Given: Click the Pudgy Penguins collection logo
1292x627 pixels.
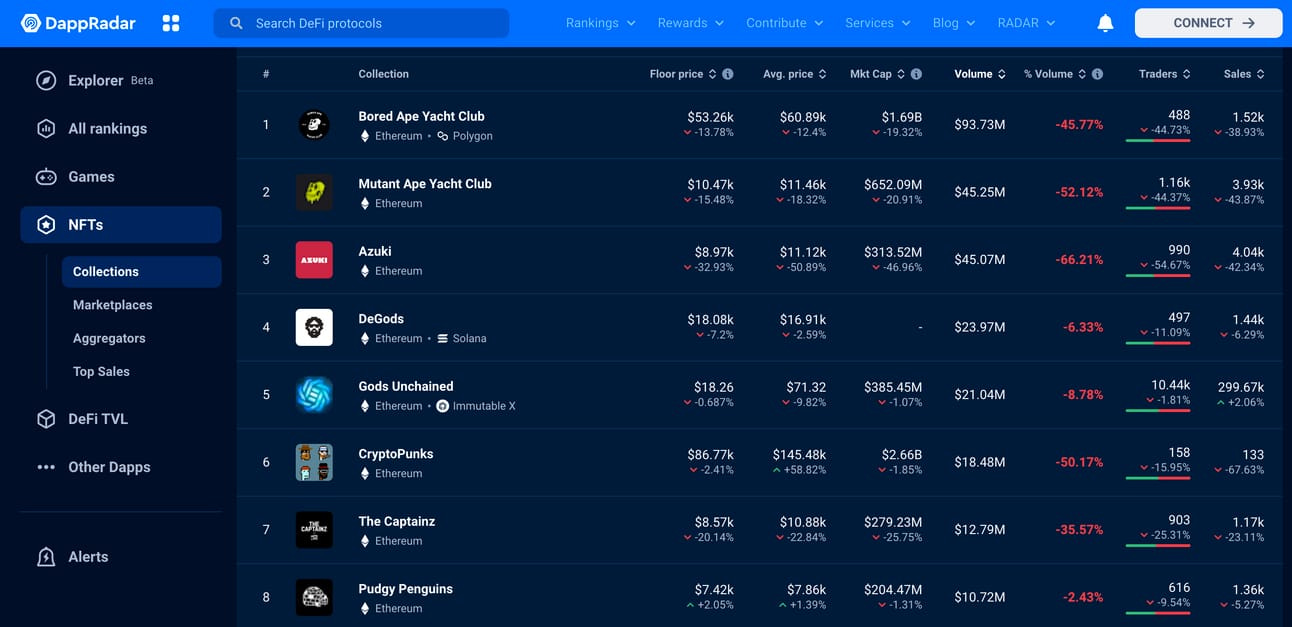Looking at the screenshot, I should [x=314, y=597].
